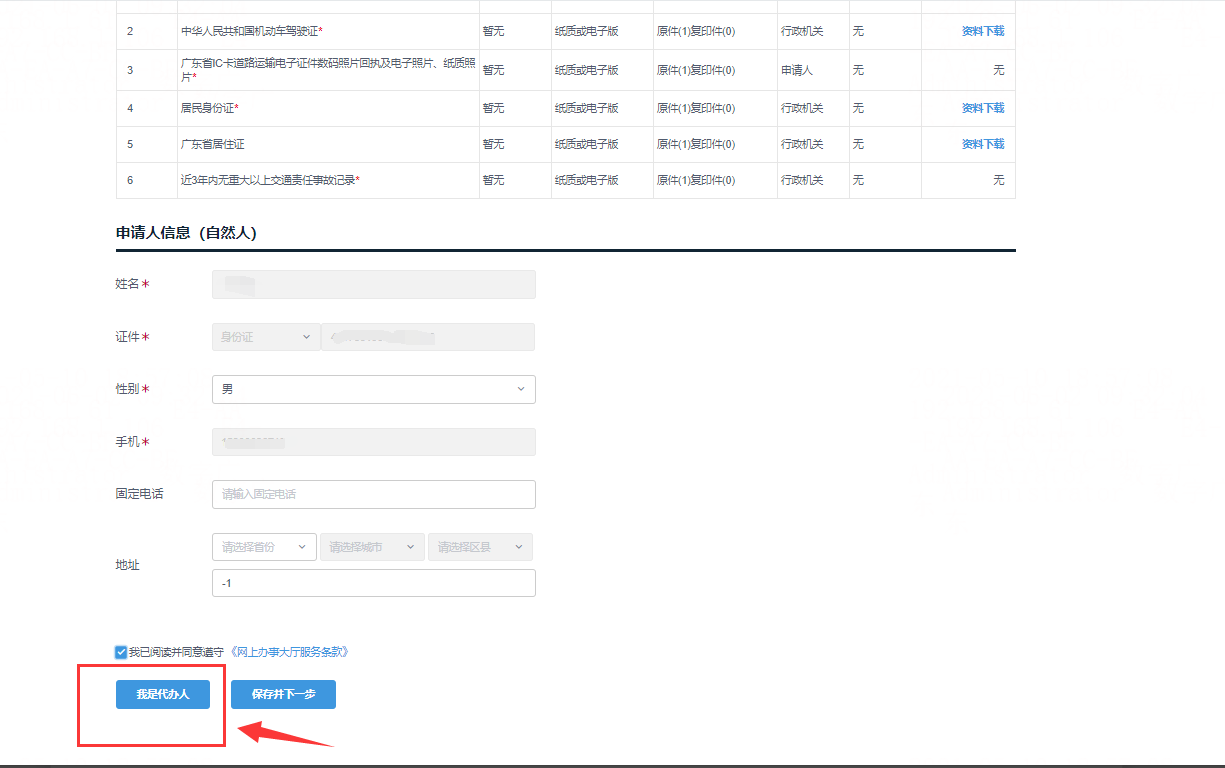Image resolution: width=1225 pixels, height=768 pixels.
Task: Open the 身份证 document type dropdown
Action: pyautogui.click(x=265, y=337)
